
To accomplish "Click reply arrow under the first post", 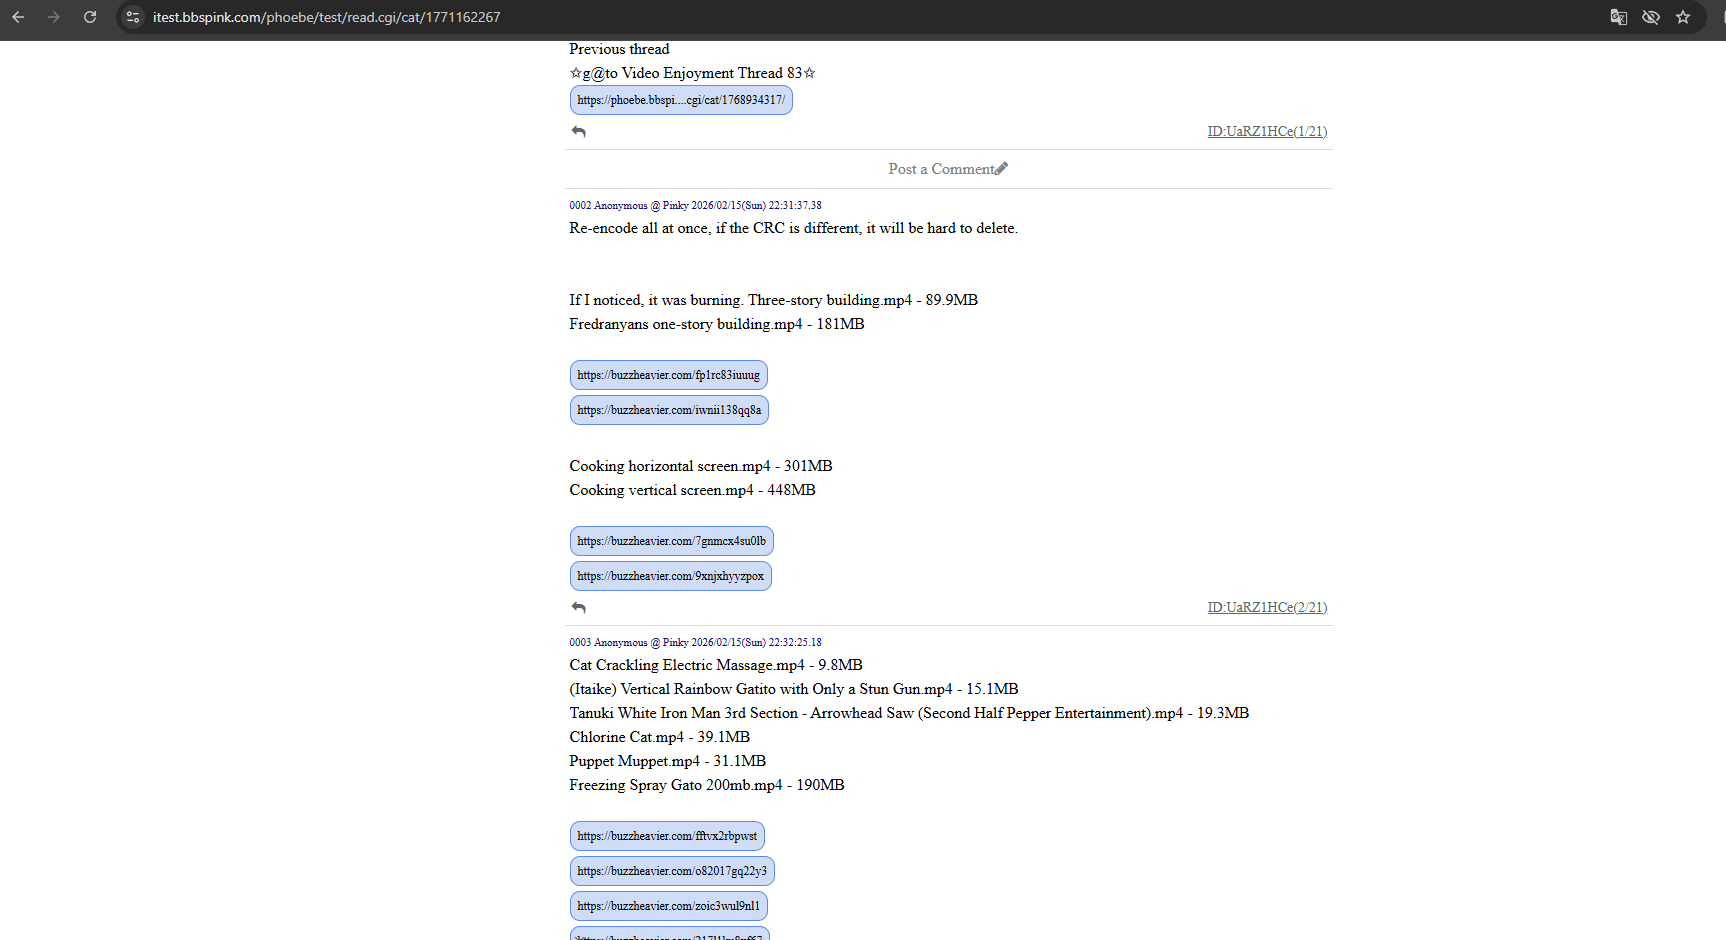I will point(578,132).
